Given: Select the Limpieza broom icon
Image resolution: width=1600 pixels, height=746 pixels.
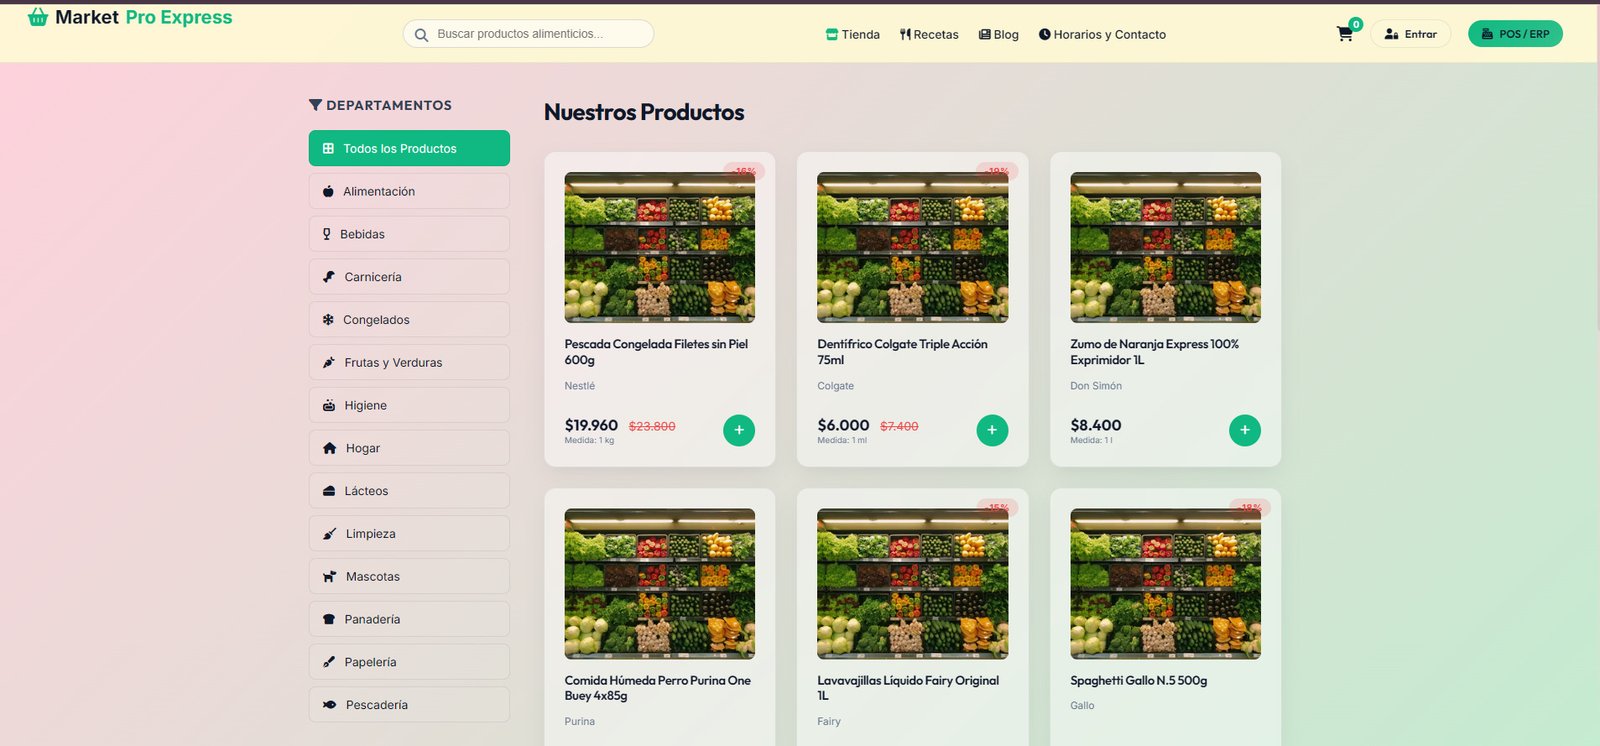Looking at the screenshot, I should 330,534.
